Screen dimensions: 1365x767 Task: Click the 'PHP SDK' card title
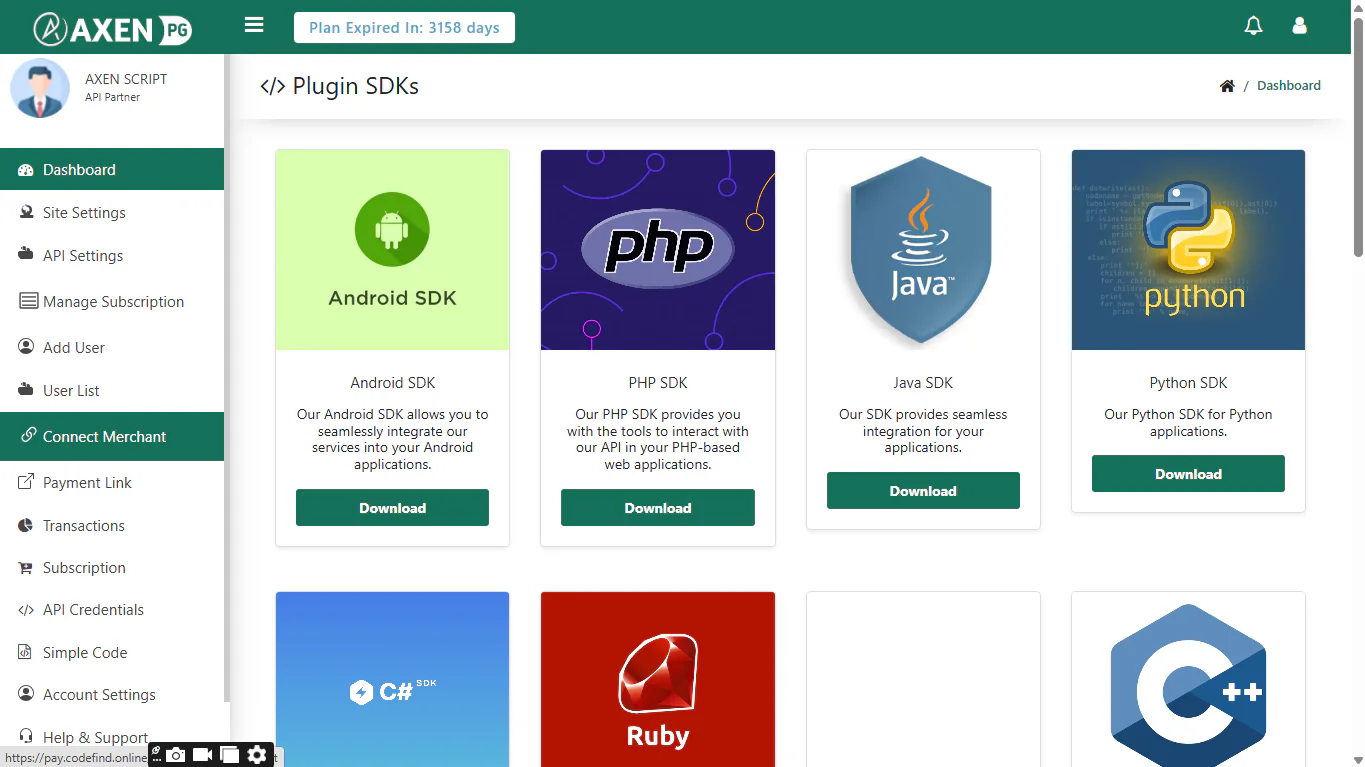click(x=658, y=383)
